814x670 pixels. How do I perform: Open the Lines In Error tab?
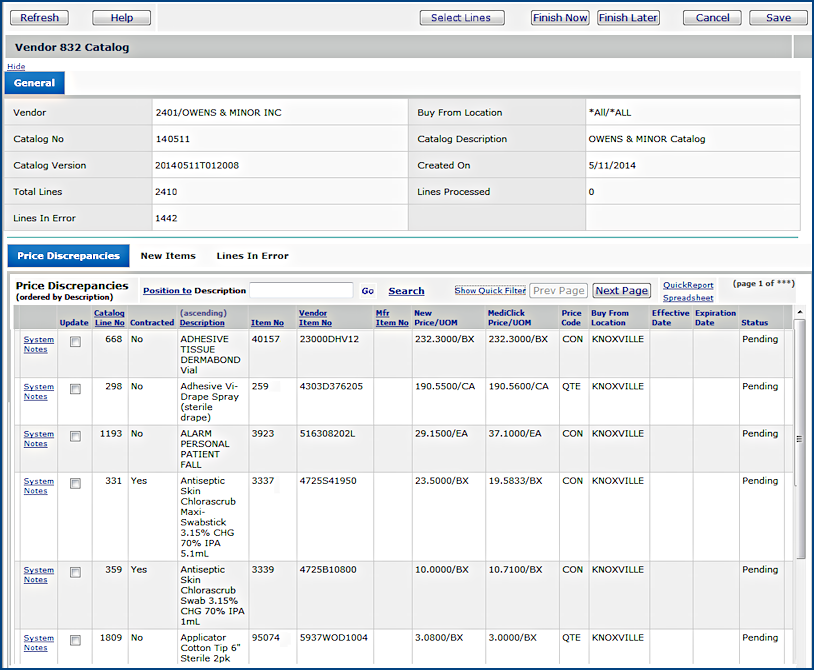(252, 256)
